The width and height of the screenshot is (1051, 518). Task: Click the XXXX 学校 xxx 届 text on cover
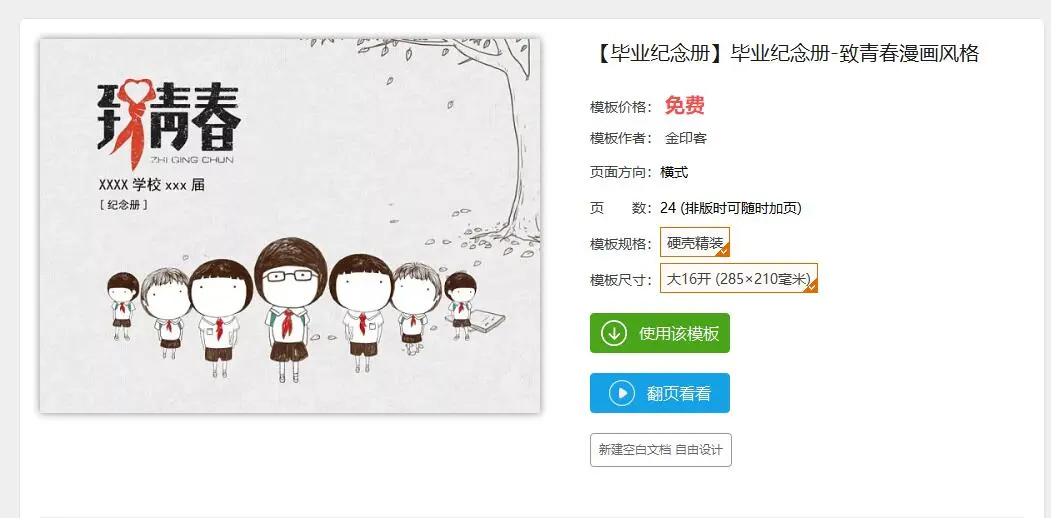[x=151, y=185]
